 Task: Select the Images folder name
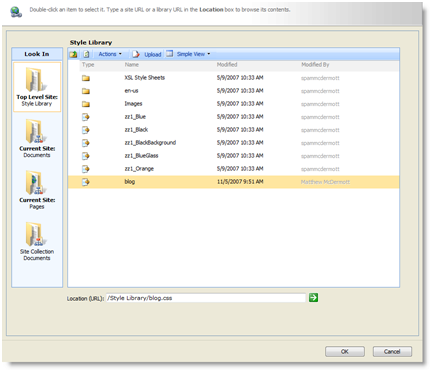click(133, 104)
